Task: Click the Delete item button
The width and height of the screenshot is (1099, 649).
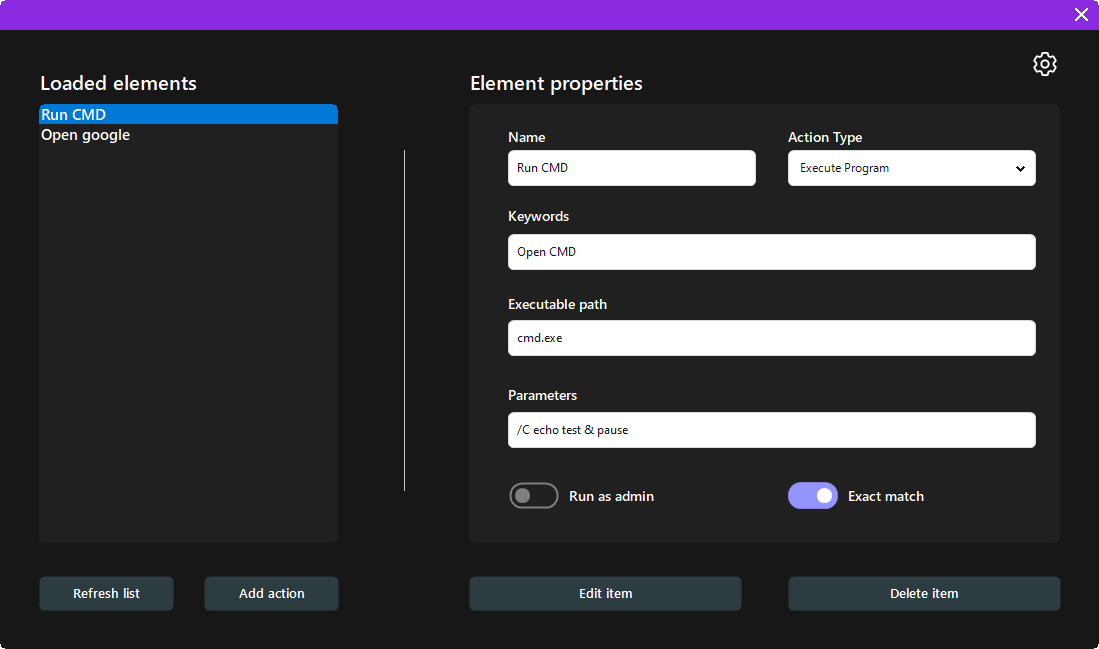Action: pos(923,593)
